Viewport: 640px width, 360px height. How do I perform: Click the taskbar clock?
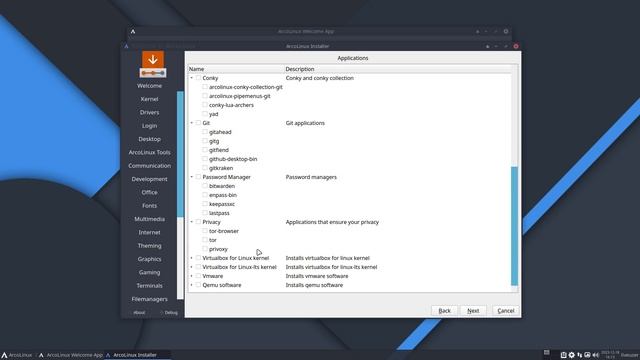(610, 355)
